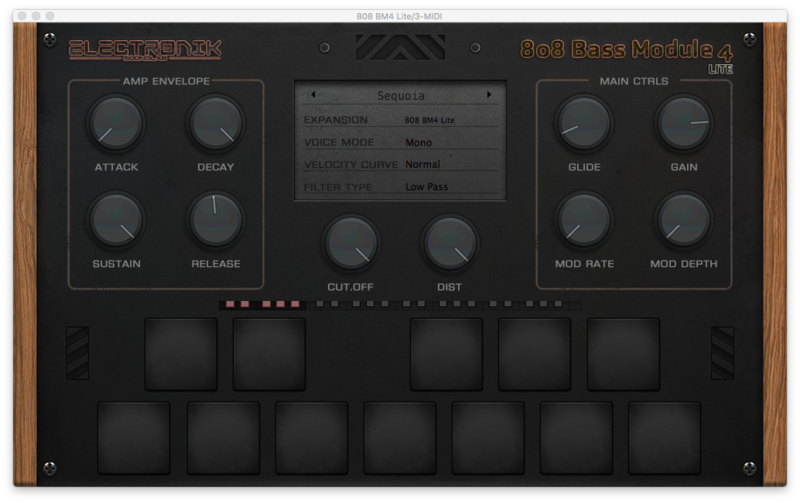
Task: Click the small LED left of emblem
Action: coord(324,48)
